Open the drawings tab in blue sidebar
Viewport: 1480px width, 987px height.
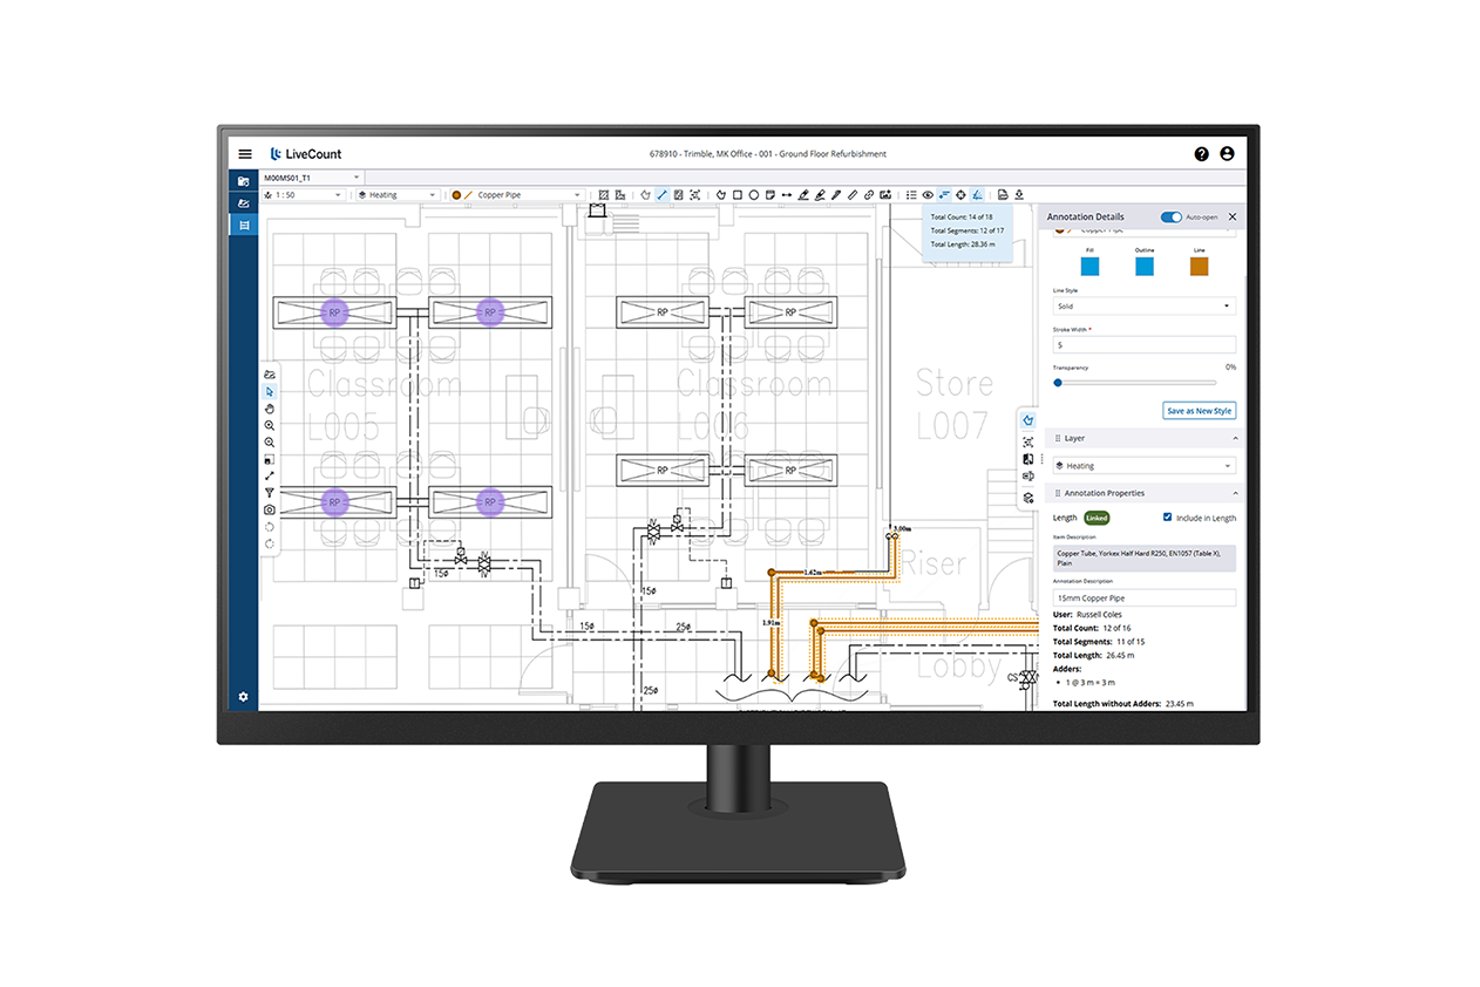(243, 203)
